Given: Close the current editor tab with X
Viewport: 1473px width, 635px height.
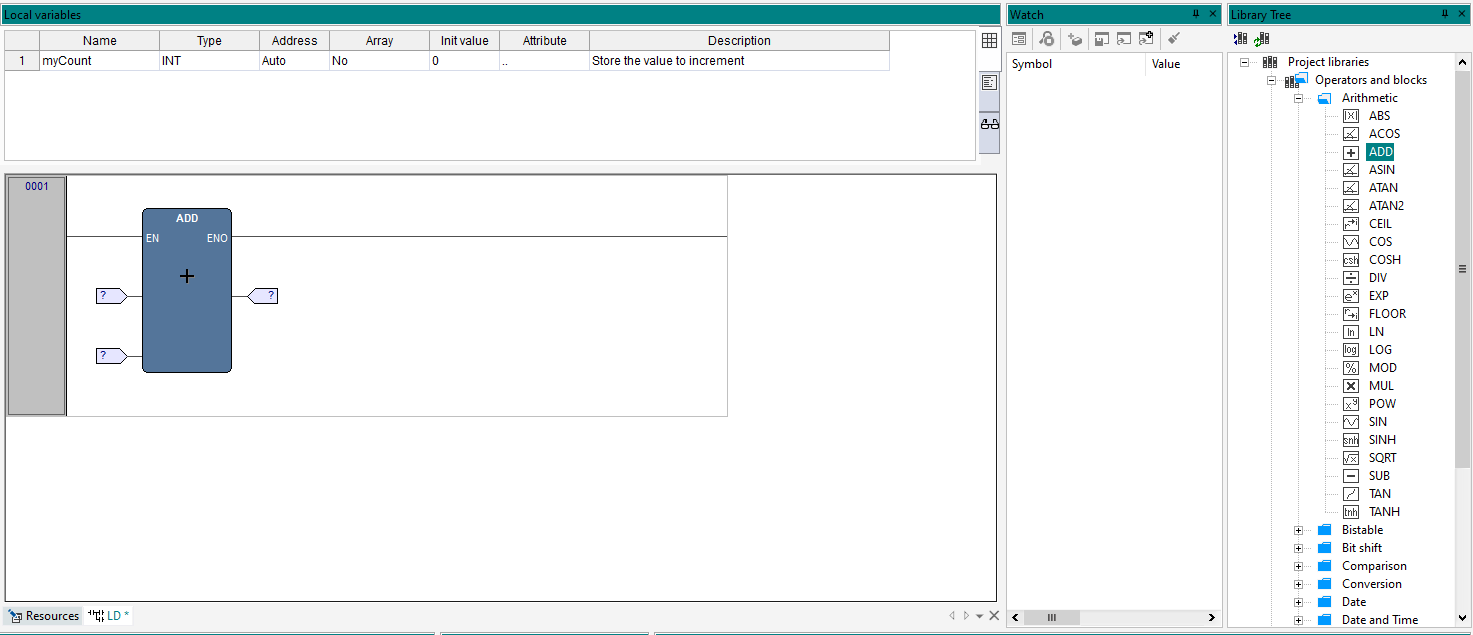Looking at the screenshot, I should (994, 616).
